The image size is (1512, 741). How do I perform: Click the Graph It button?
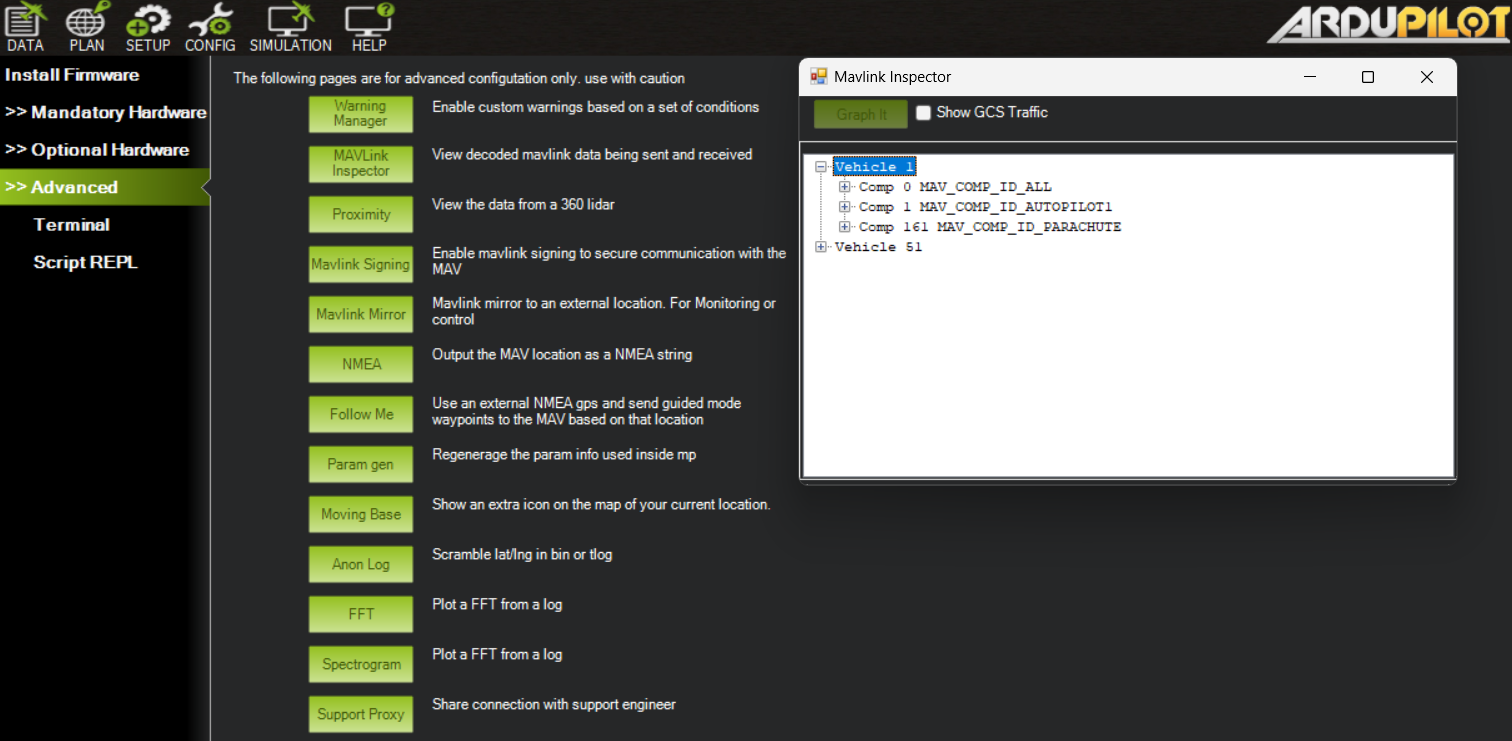click(x=861, y=114)
